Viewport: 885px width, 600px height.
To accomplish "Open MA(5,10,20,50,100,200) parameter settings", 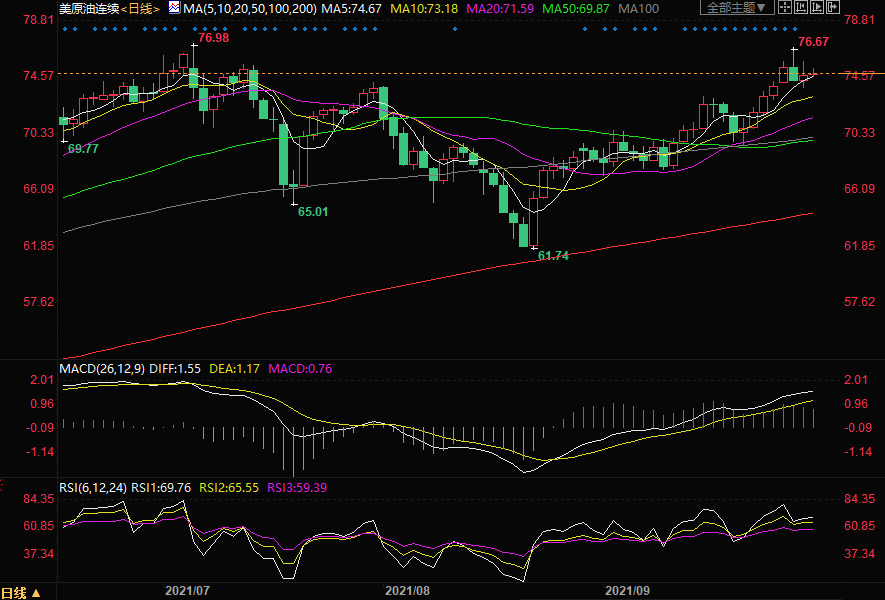I will (x=251, y=8).
